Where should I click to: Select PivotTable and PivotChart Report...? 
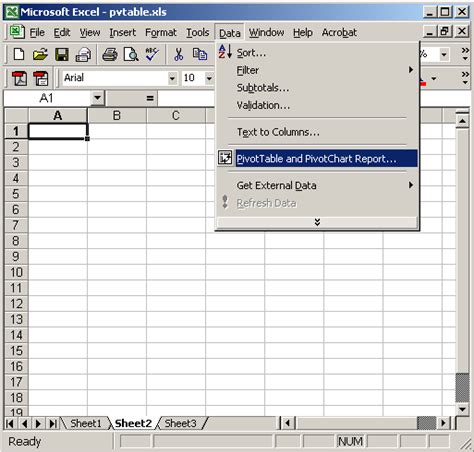[317, 159]
